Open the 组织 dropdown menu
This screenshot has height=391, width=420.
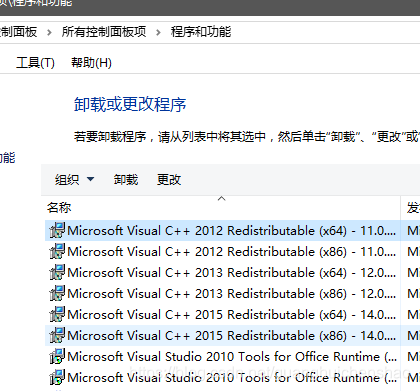(75, 180)
